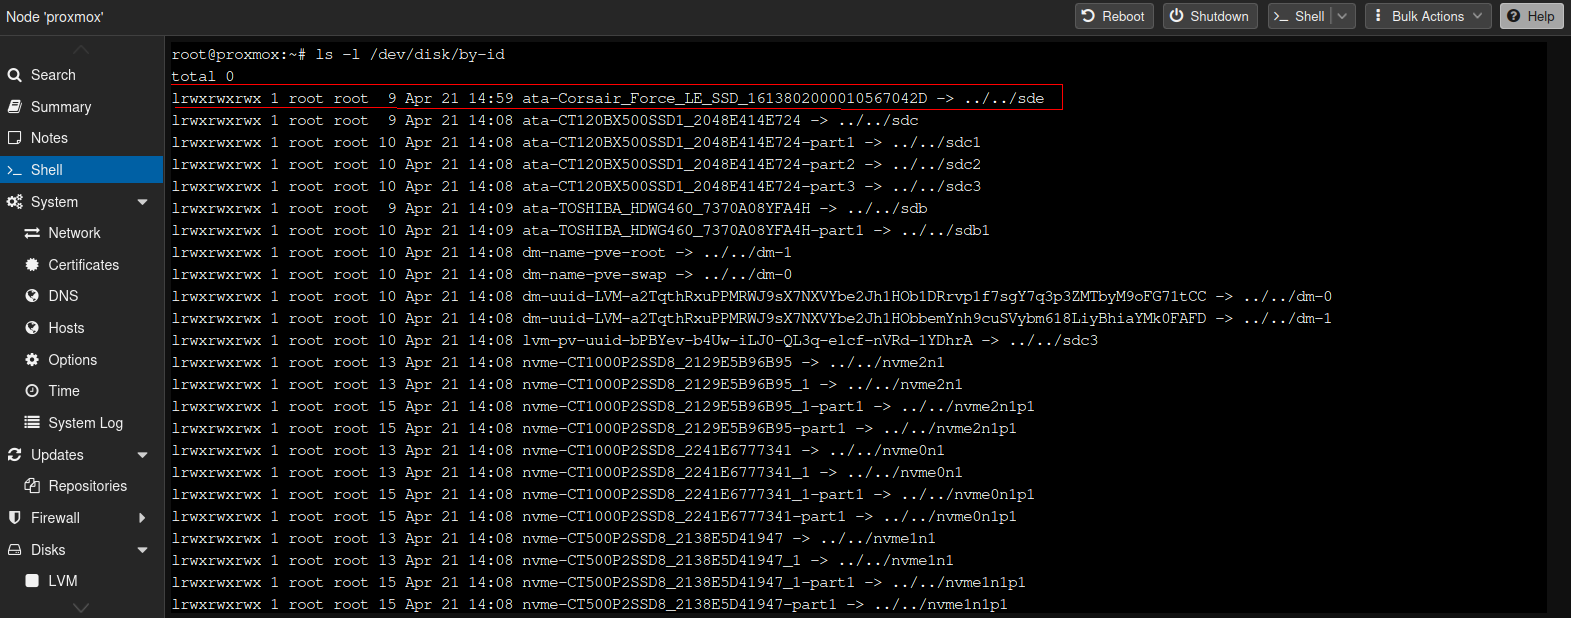Click the DNS globe icon

(32, 296)
